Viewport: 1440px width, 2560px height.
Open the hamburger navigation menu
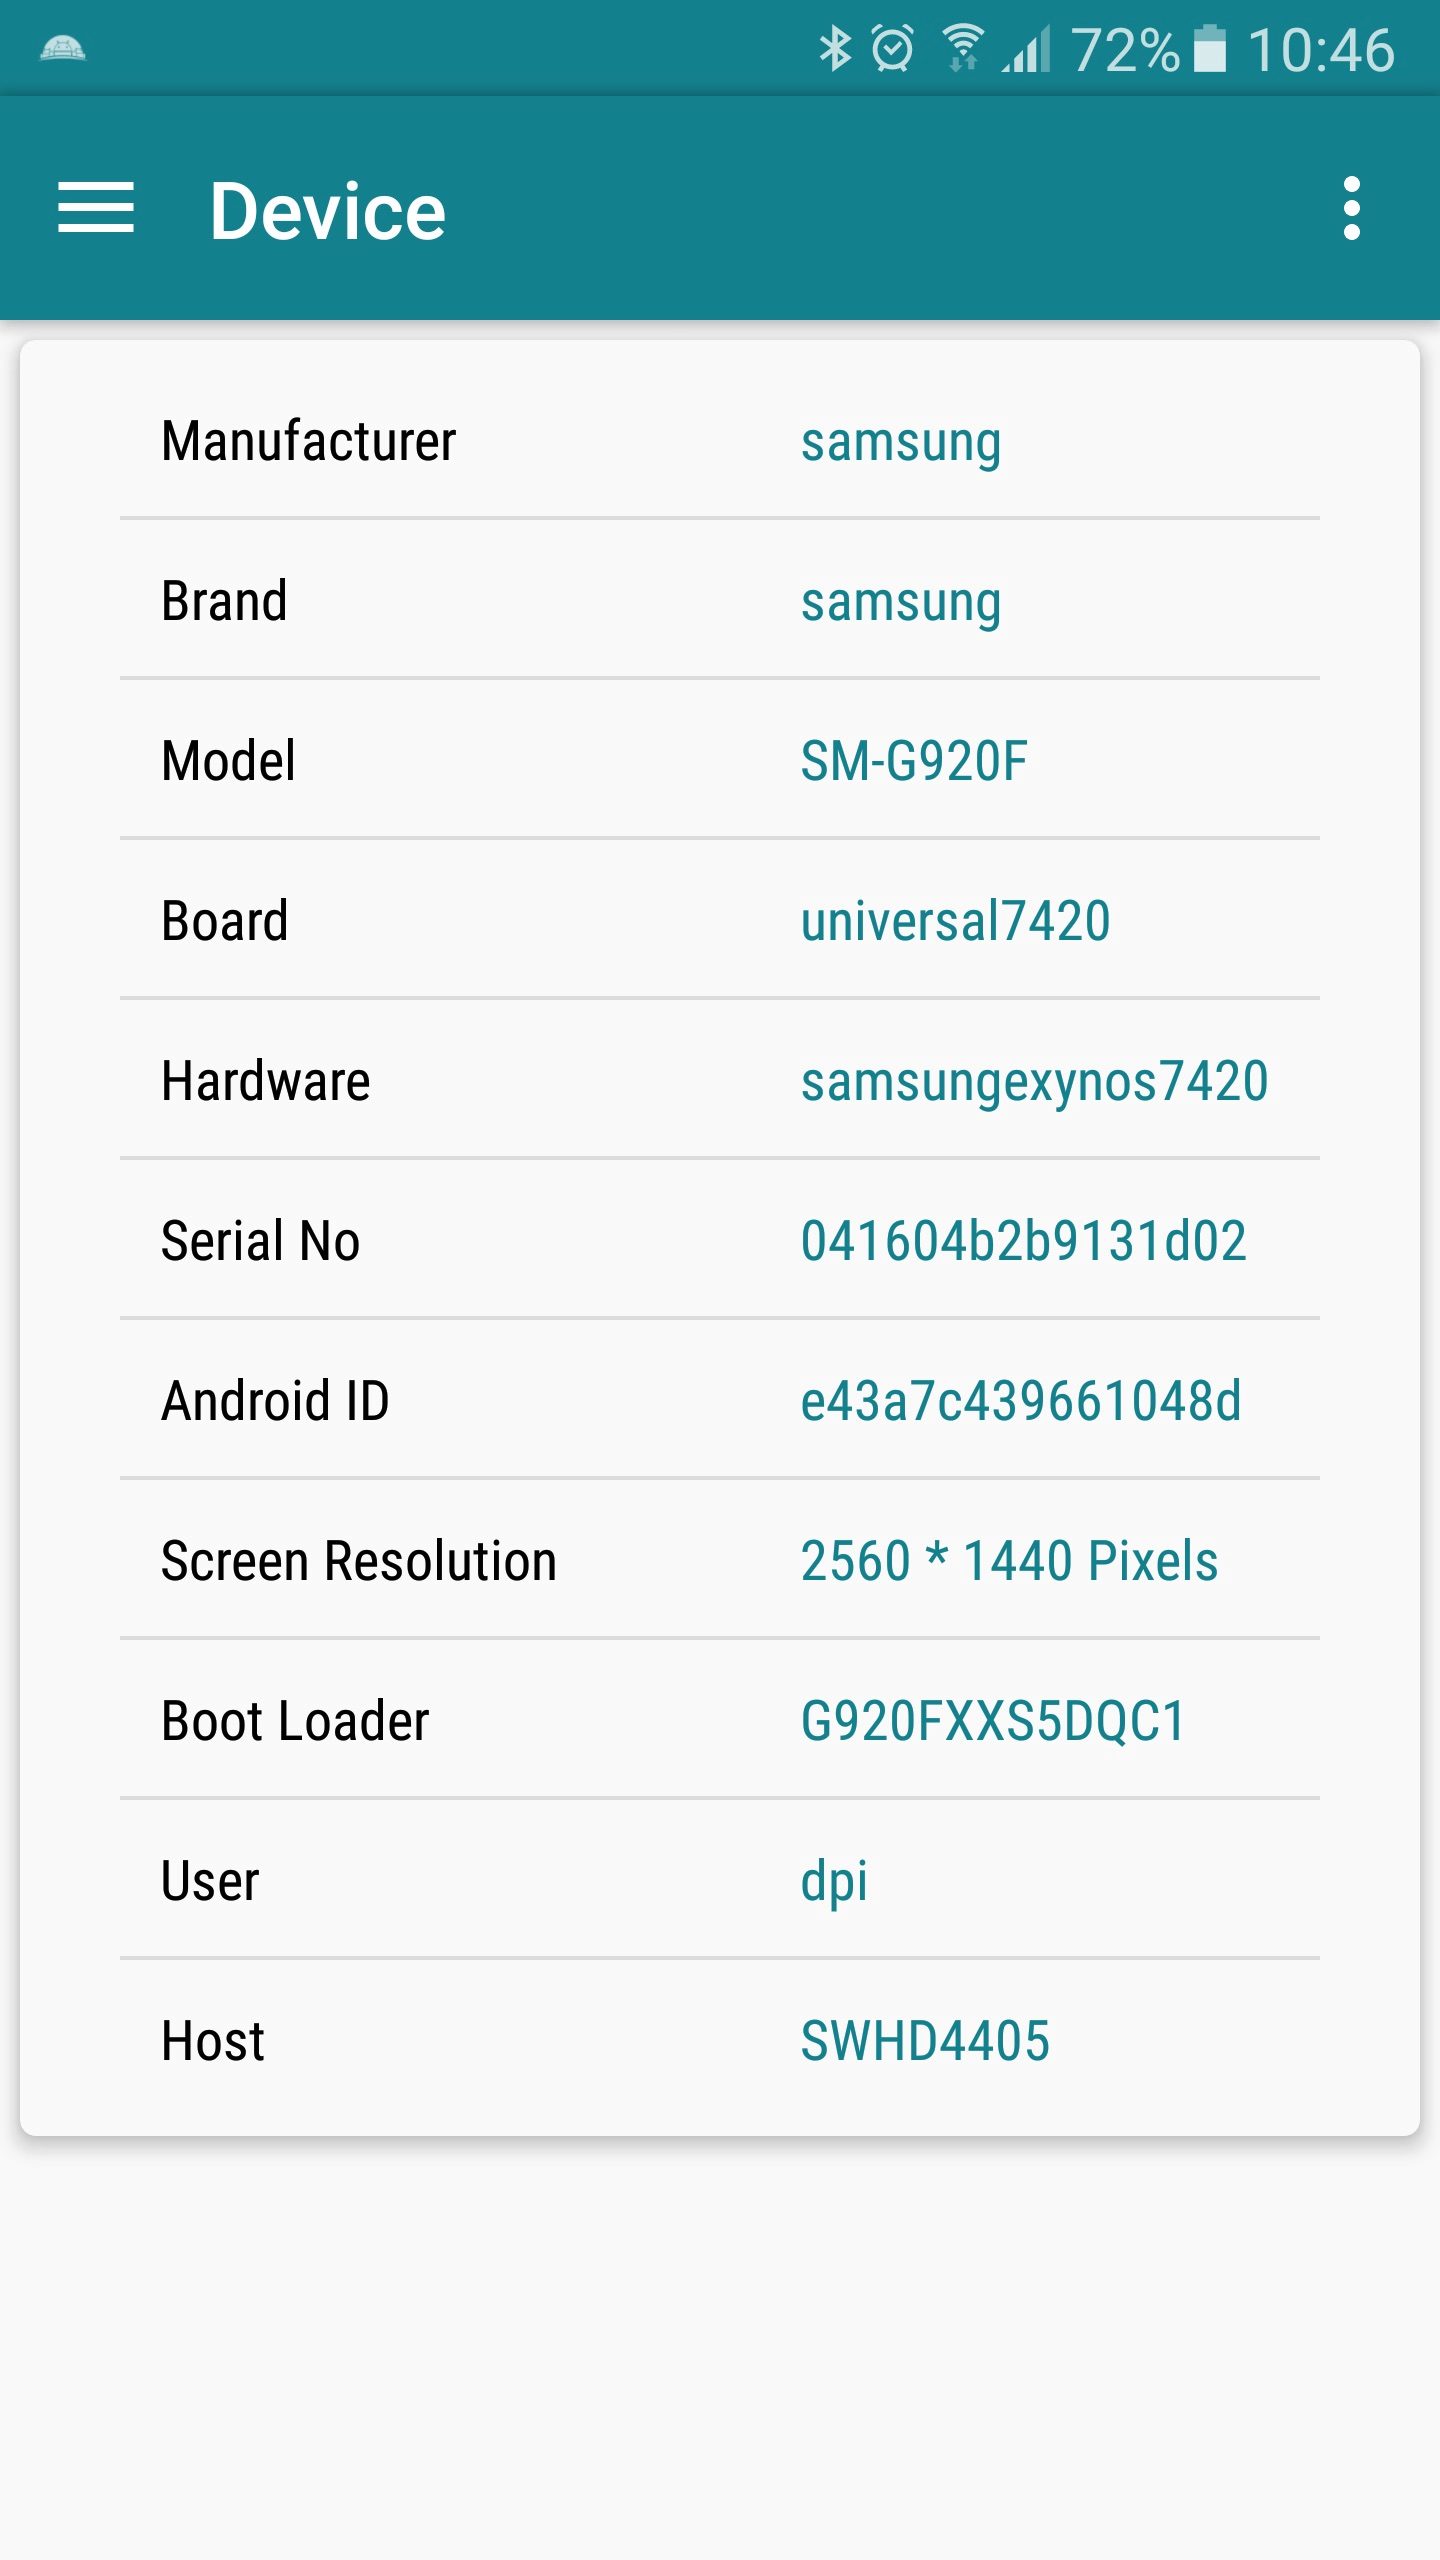96,209
